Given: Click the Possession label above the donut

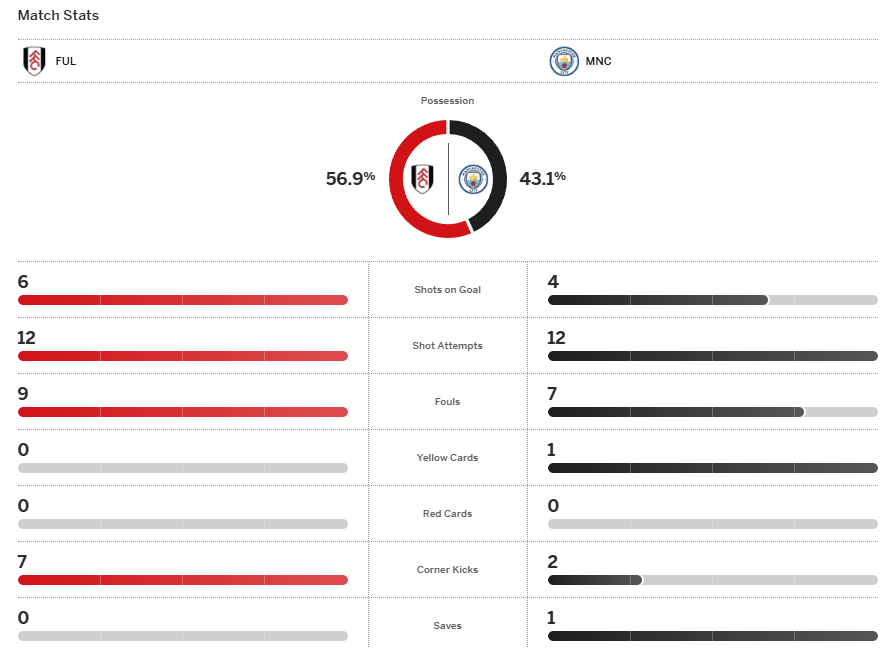Looking at the screenshot, I should (447, 101).
